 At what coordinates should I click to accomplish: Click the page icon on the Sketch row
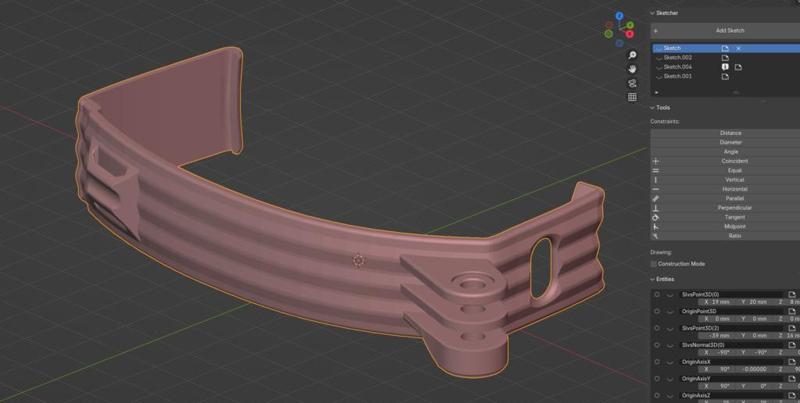coord(725,48)
